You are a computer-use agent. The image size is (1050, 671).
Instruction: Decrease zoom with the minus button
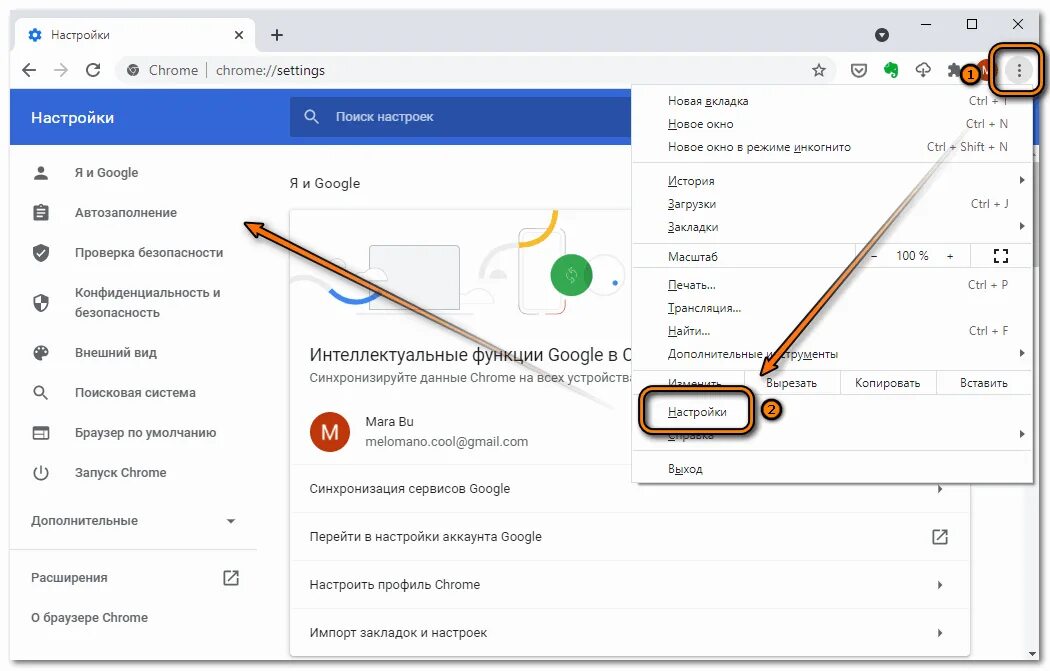874,256
